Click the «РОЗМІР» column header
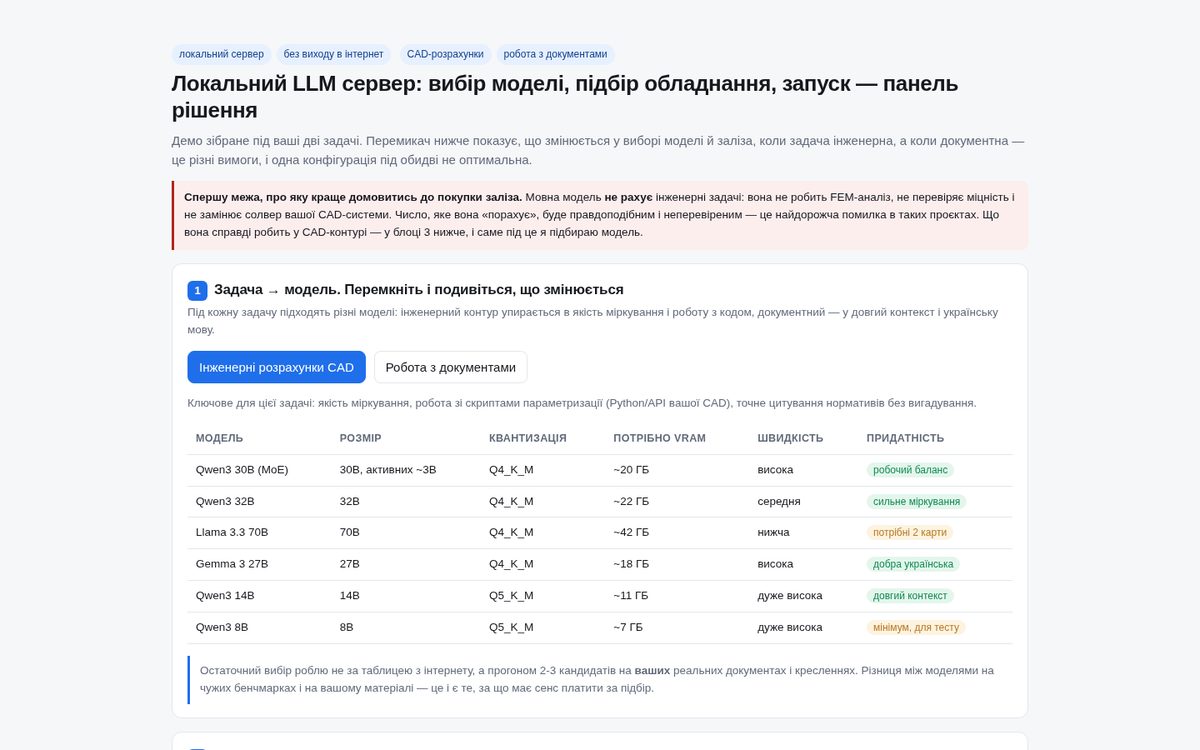The width and height of the screenshot is (1200, 750). point(361,438)
